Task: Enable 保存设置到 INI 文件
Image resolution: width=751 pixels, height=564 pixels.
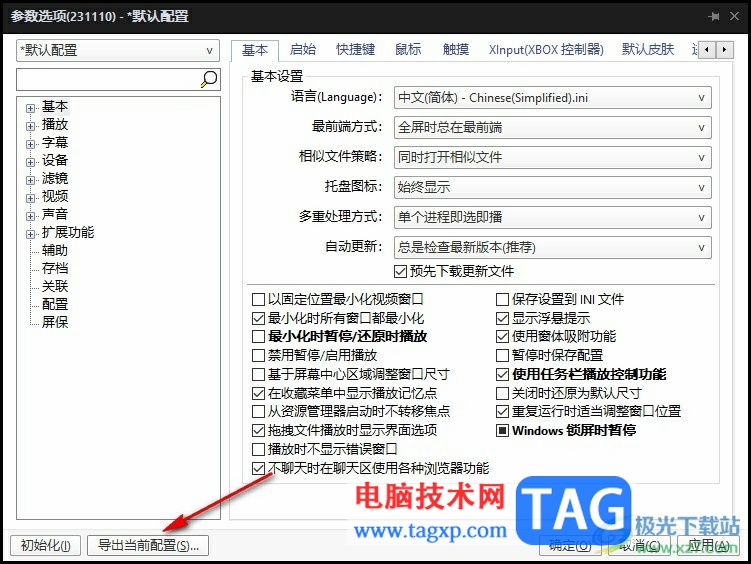Action: [502, 300]
